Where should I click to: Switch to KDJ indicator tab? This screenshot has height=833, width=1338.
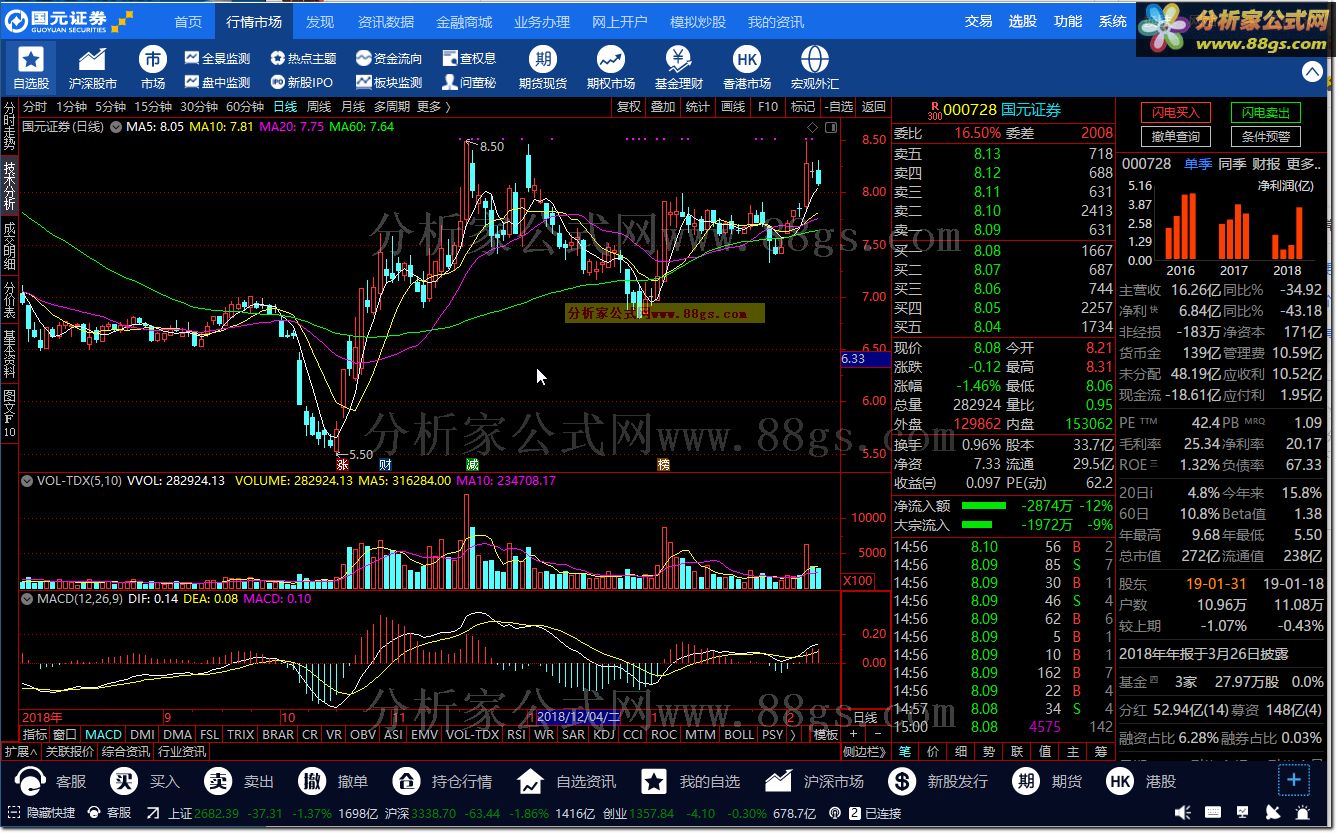coord(604,734)
